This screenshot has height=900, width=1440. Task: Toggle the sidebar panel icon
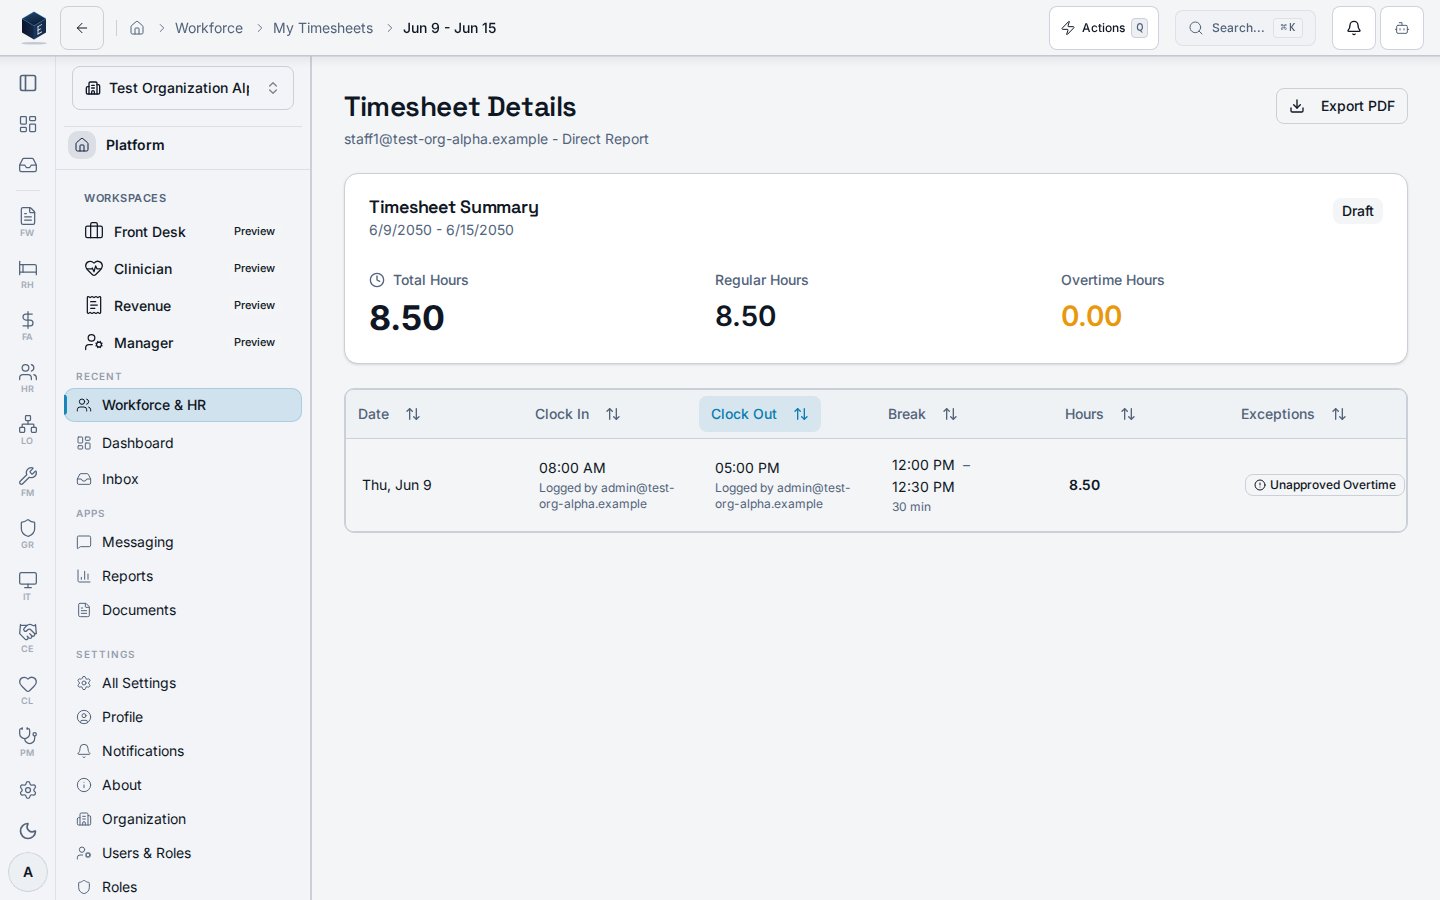click(28, 83)
